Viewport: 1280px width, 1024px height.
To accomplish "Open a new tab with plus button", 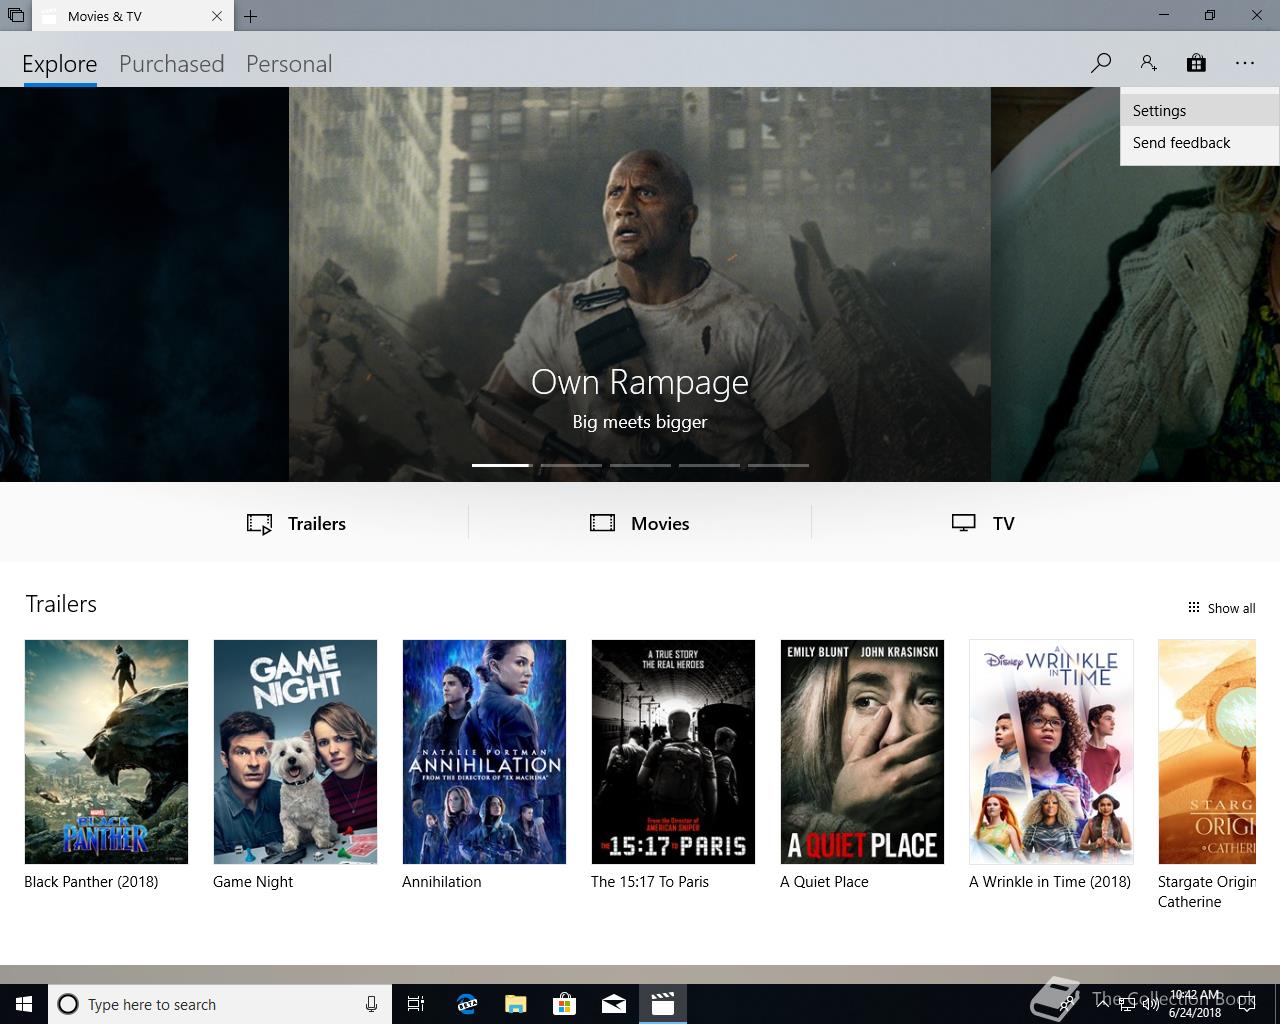I will [251, 16].
